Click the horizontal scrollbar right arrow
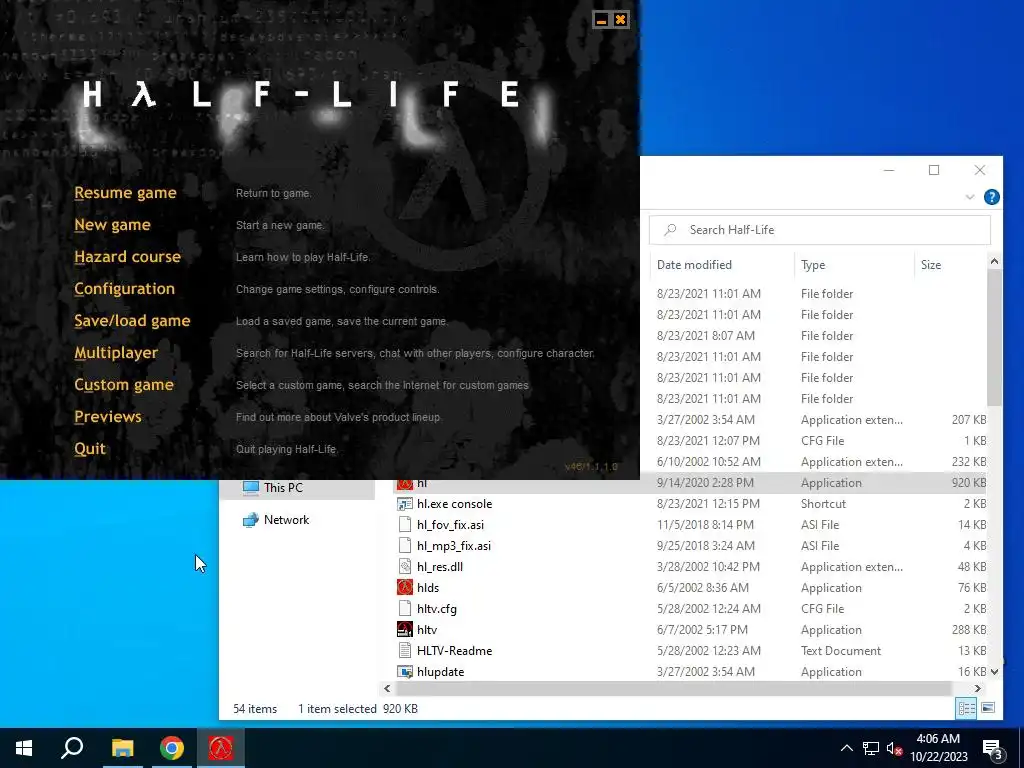1024x768 pixels. click(978, 688)
